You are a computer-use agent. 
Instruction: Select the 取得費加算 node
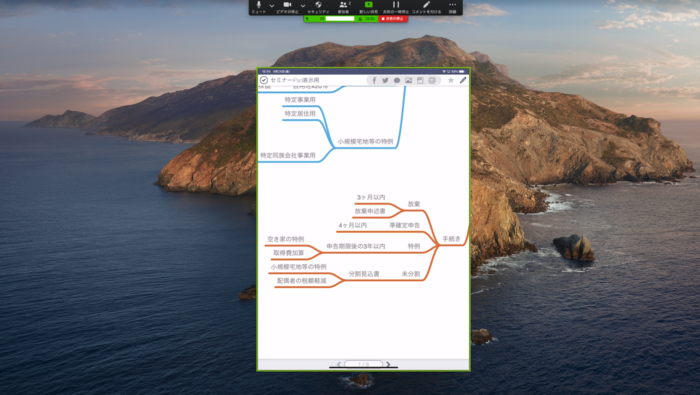pos(289,253)
